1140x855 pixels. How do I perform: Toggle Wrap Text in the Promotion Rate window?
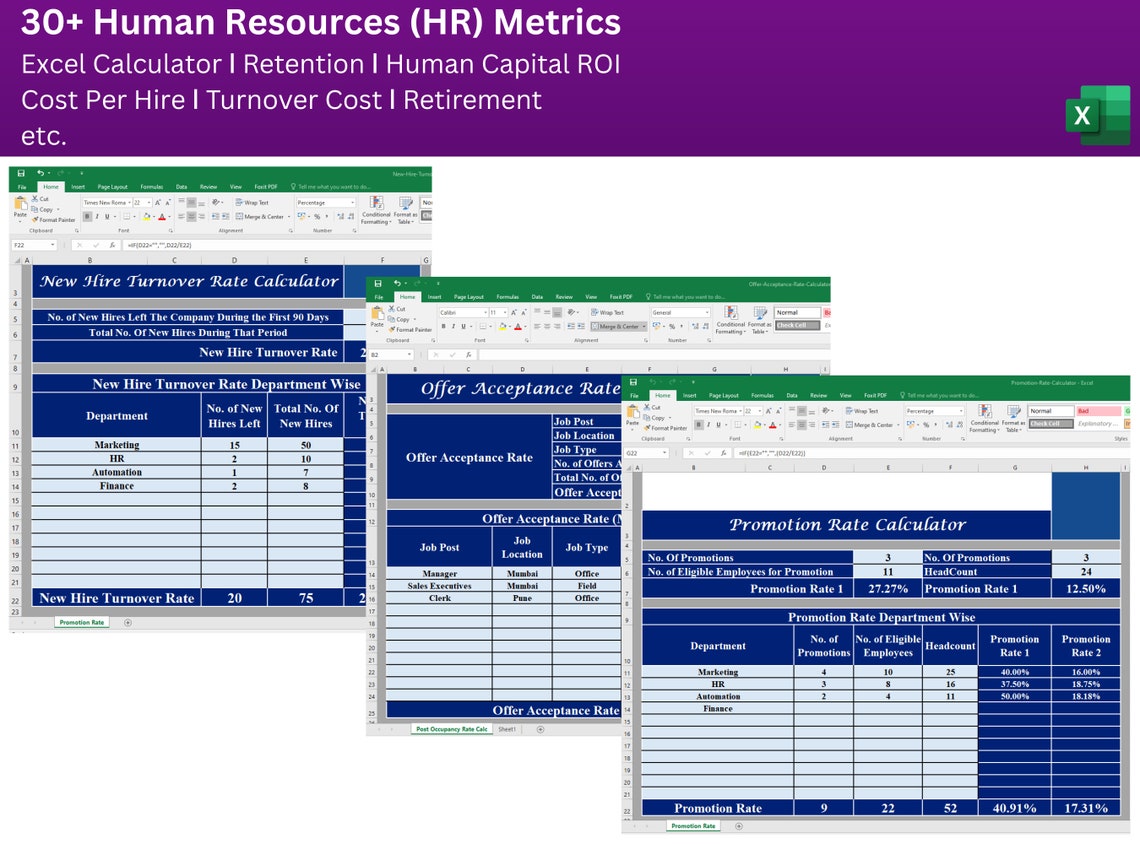pyautogui.click(x=862, y=411)
